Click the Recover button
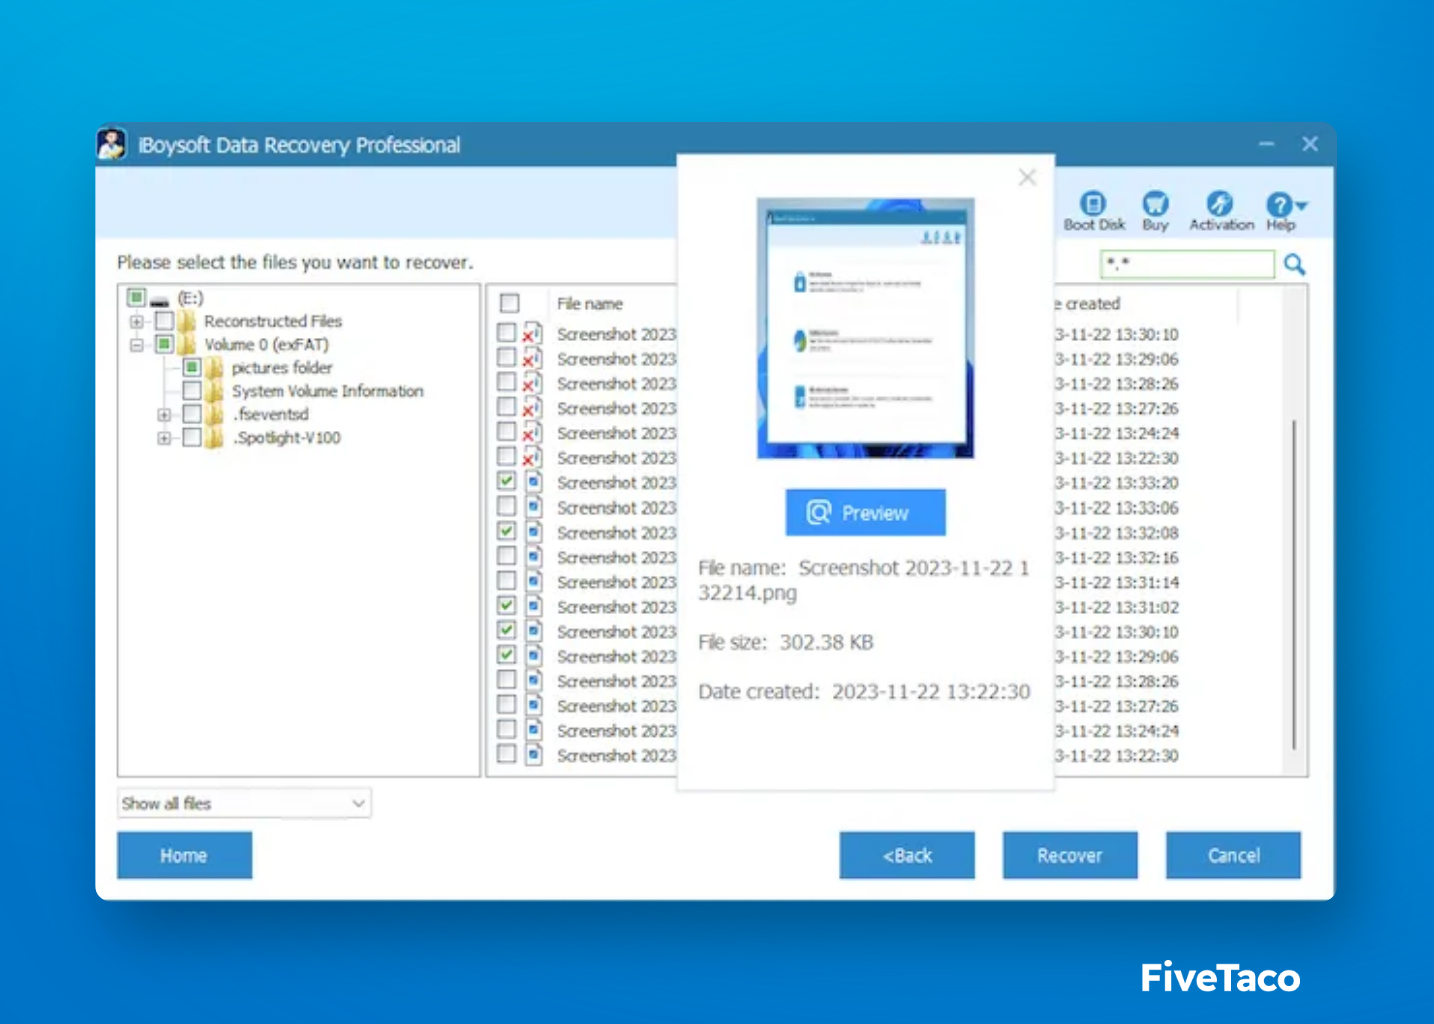Image resolution: width=1434 pixels, height=1024 pixels. [1070, 856]
